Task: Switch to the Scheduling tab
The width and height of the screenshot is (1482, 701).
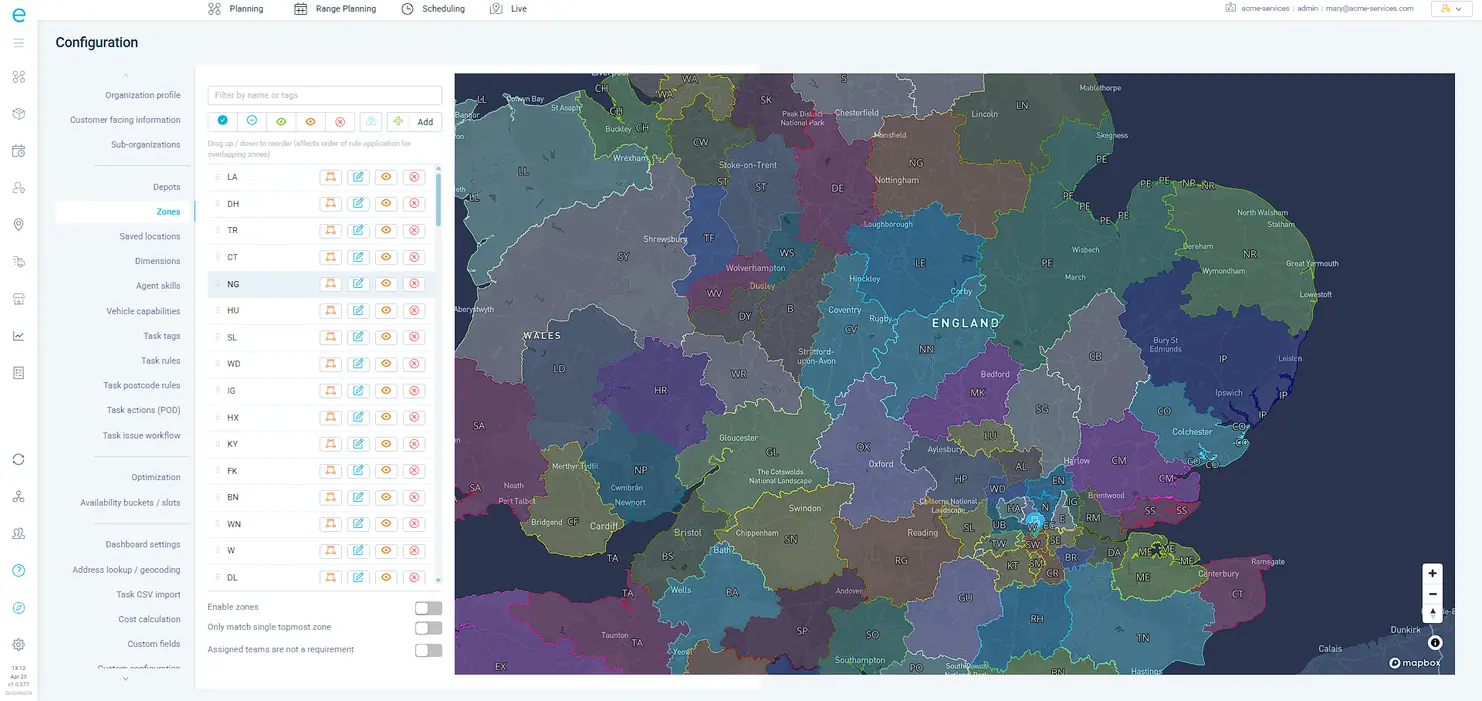Action: click(433, 8)
